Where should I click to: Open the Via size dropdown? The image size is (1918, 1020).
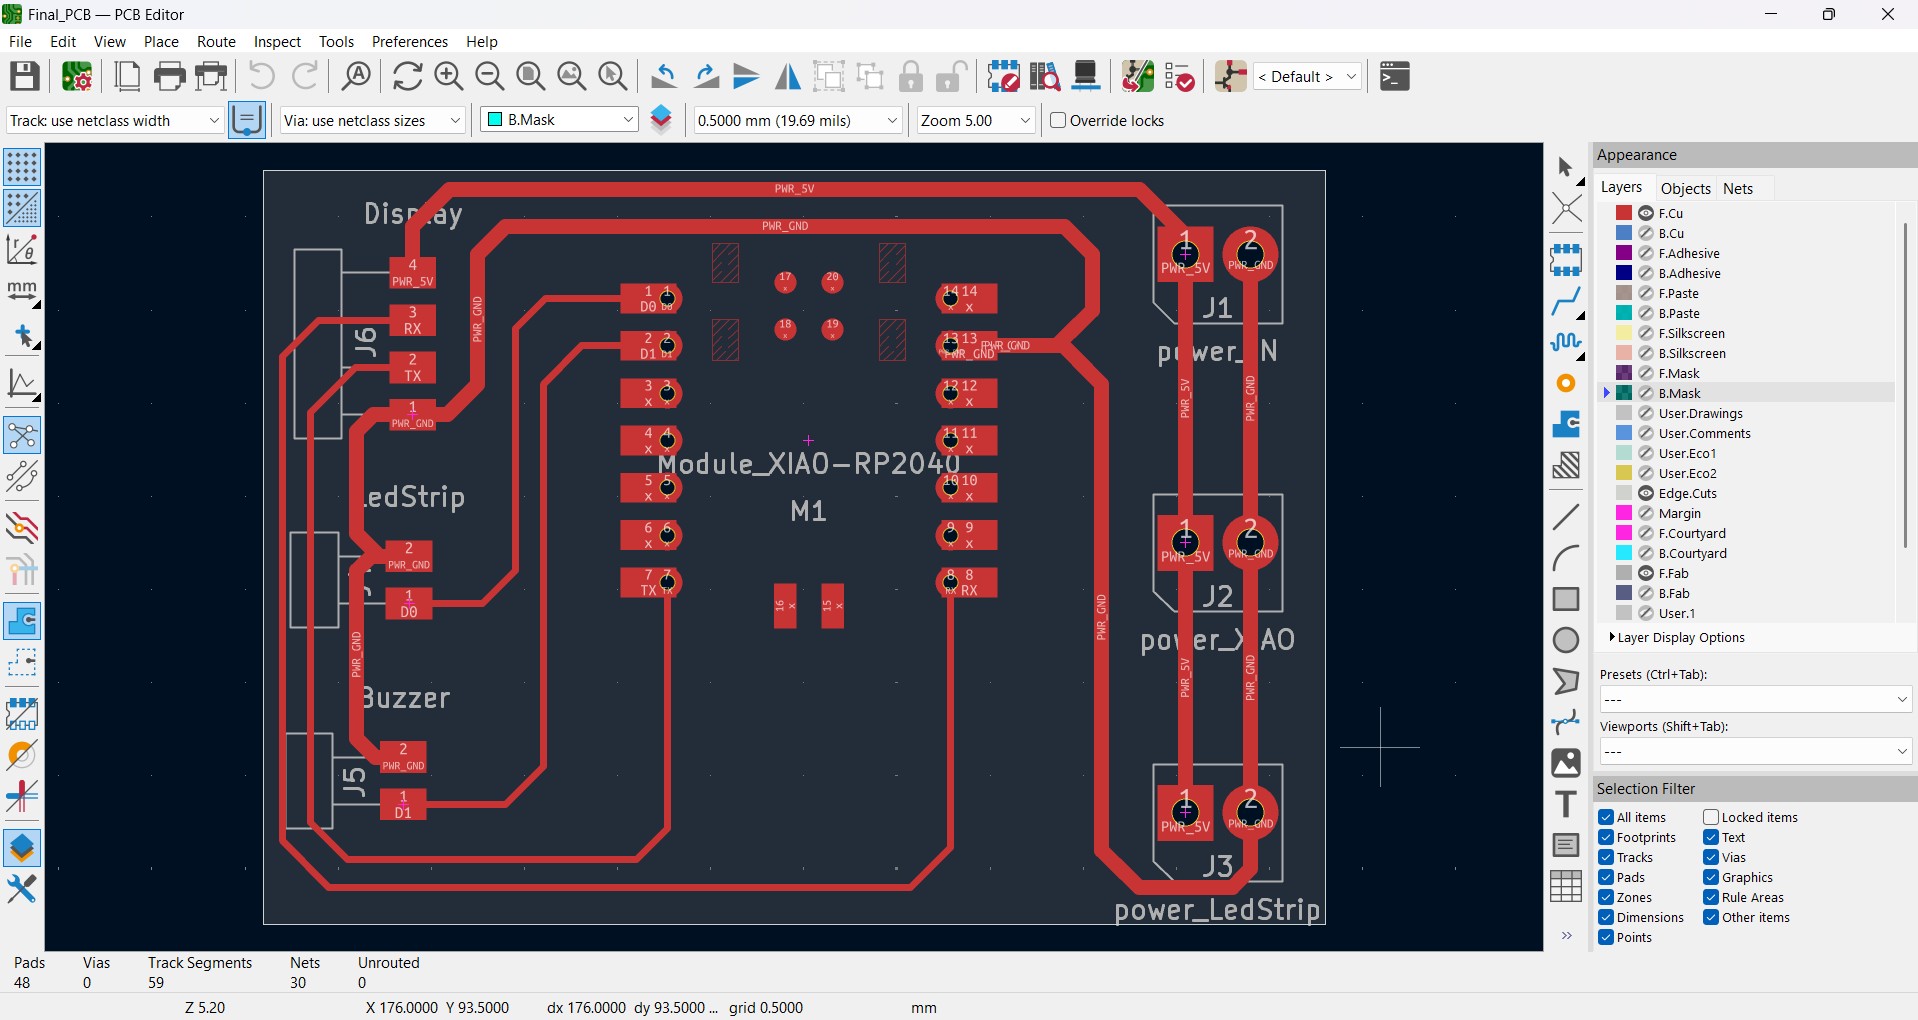(373, 120)
